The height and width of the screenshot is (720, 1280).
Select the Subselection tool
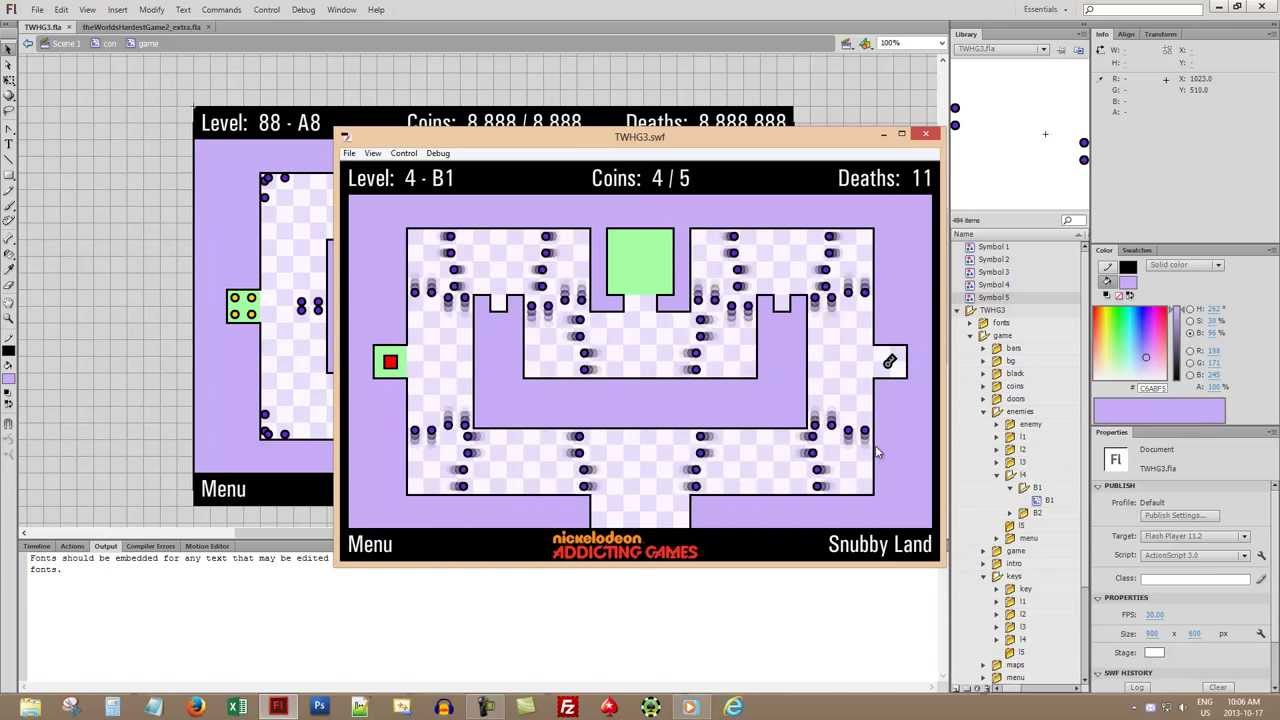(x=9, y=65)
